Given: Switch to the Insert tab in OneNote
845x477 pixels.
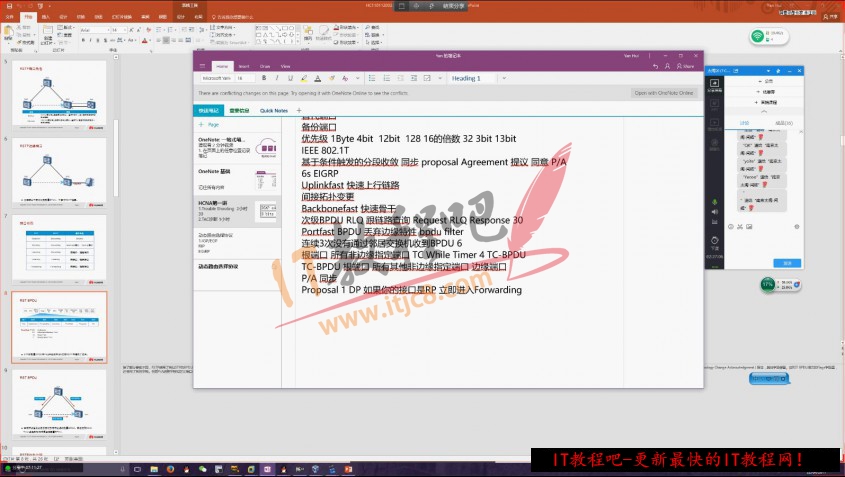Looking at the screenshot, I should coord(242,66).
